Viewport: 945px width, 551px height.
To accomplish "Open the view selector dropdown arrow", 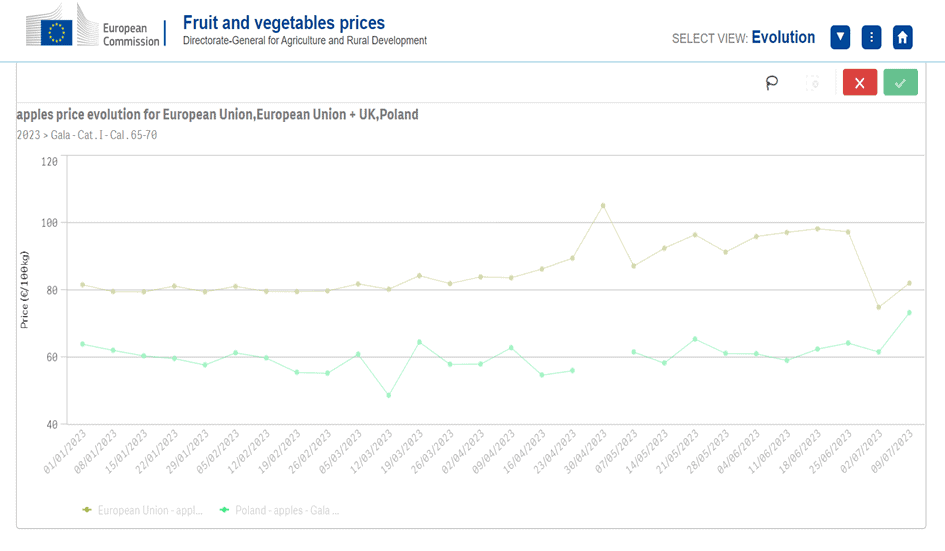I will (x=840, y=37).
